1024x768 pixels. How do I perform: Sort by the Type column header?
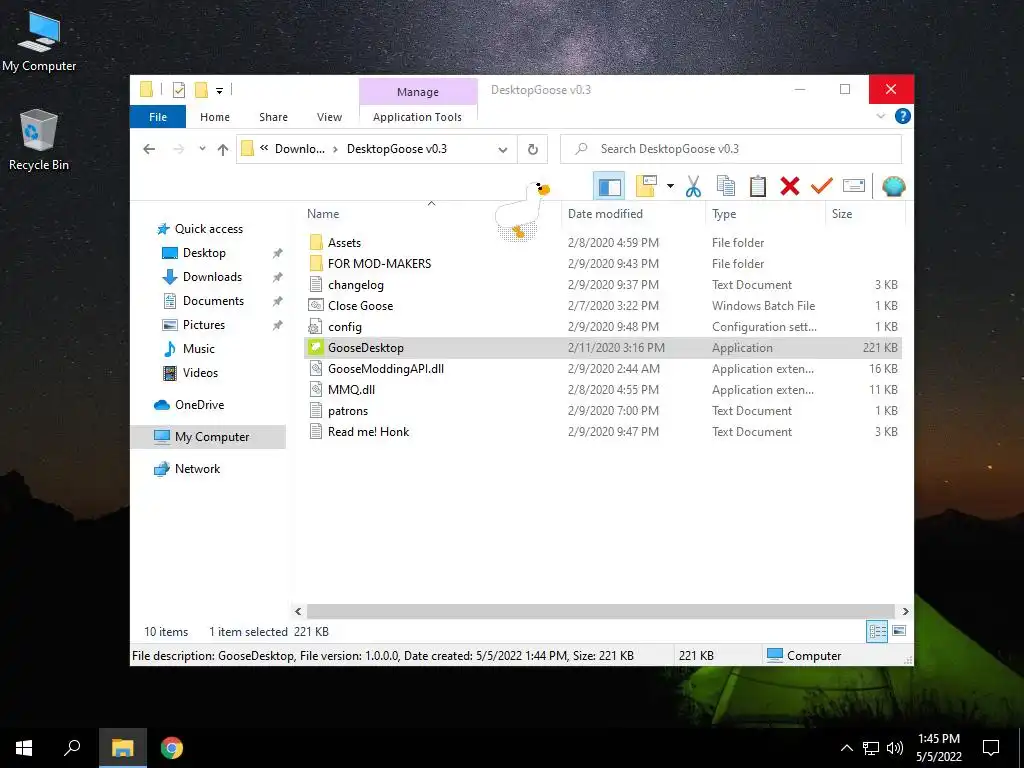pos(724,214)
